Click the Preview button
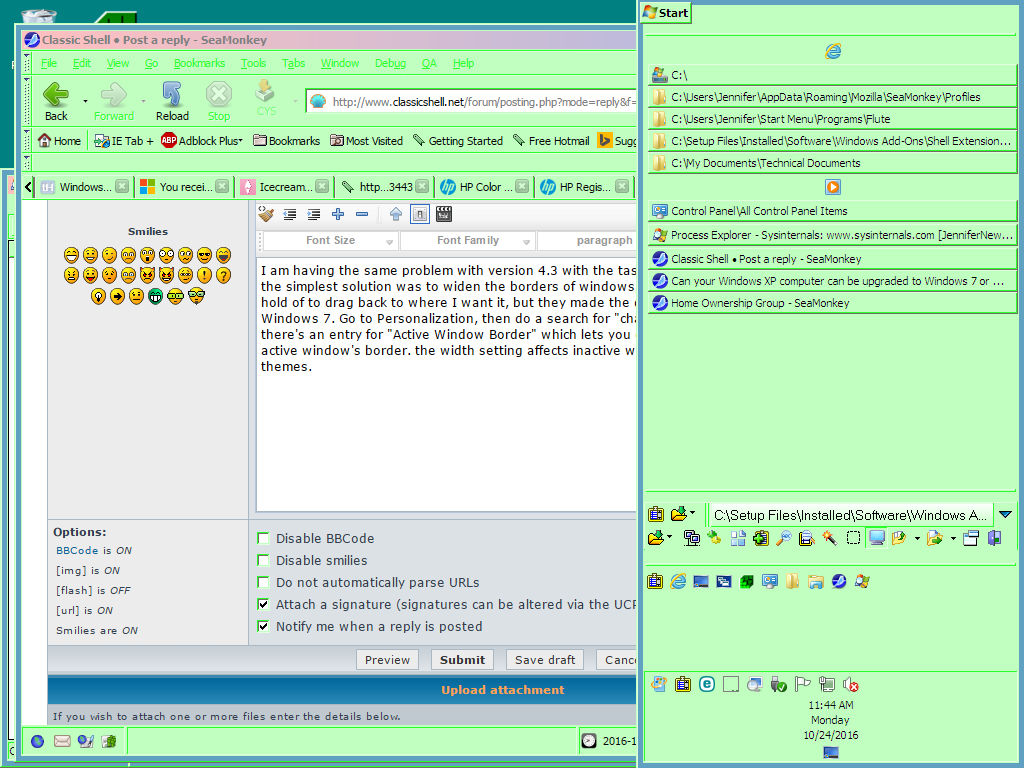This screenshot has width=1024, height=768. point(387,660)
